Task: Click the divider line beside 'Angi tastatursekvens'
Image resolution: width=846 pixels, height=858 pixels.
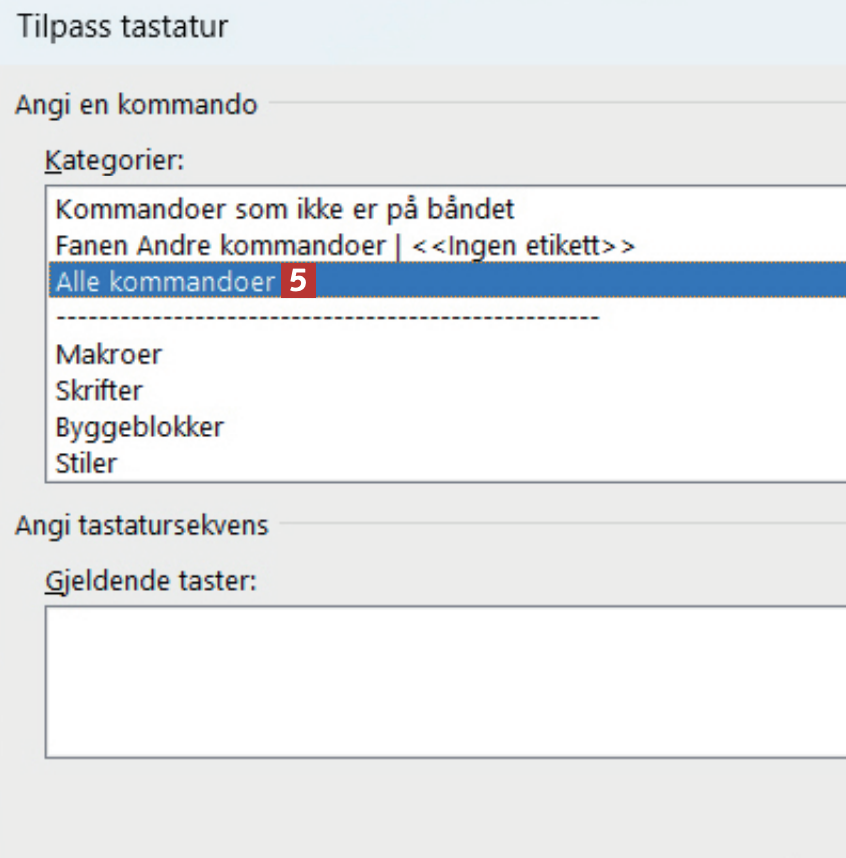Action: 560,525
